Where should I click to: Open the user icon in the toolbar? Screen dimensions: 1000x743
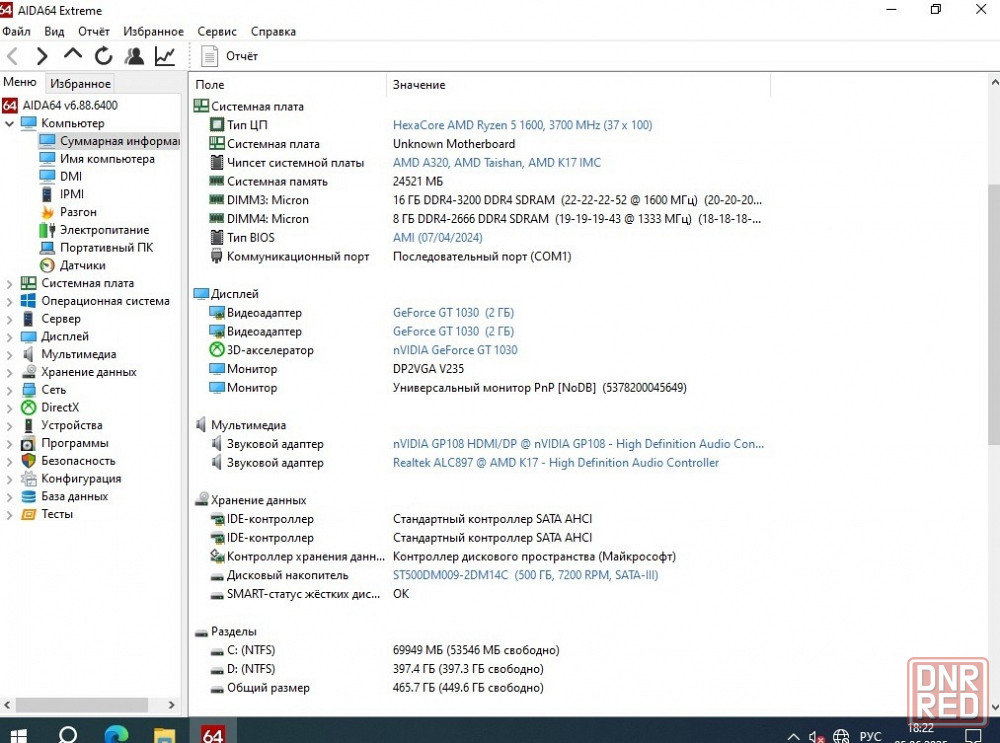tap(134, 56)
